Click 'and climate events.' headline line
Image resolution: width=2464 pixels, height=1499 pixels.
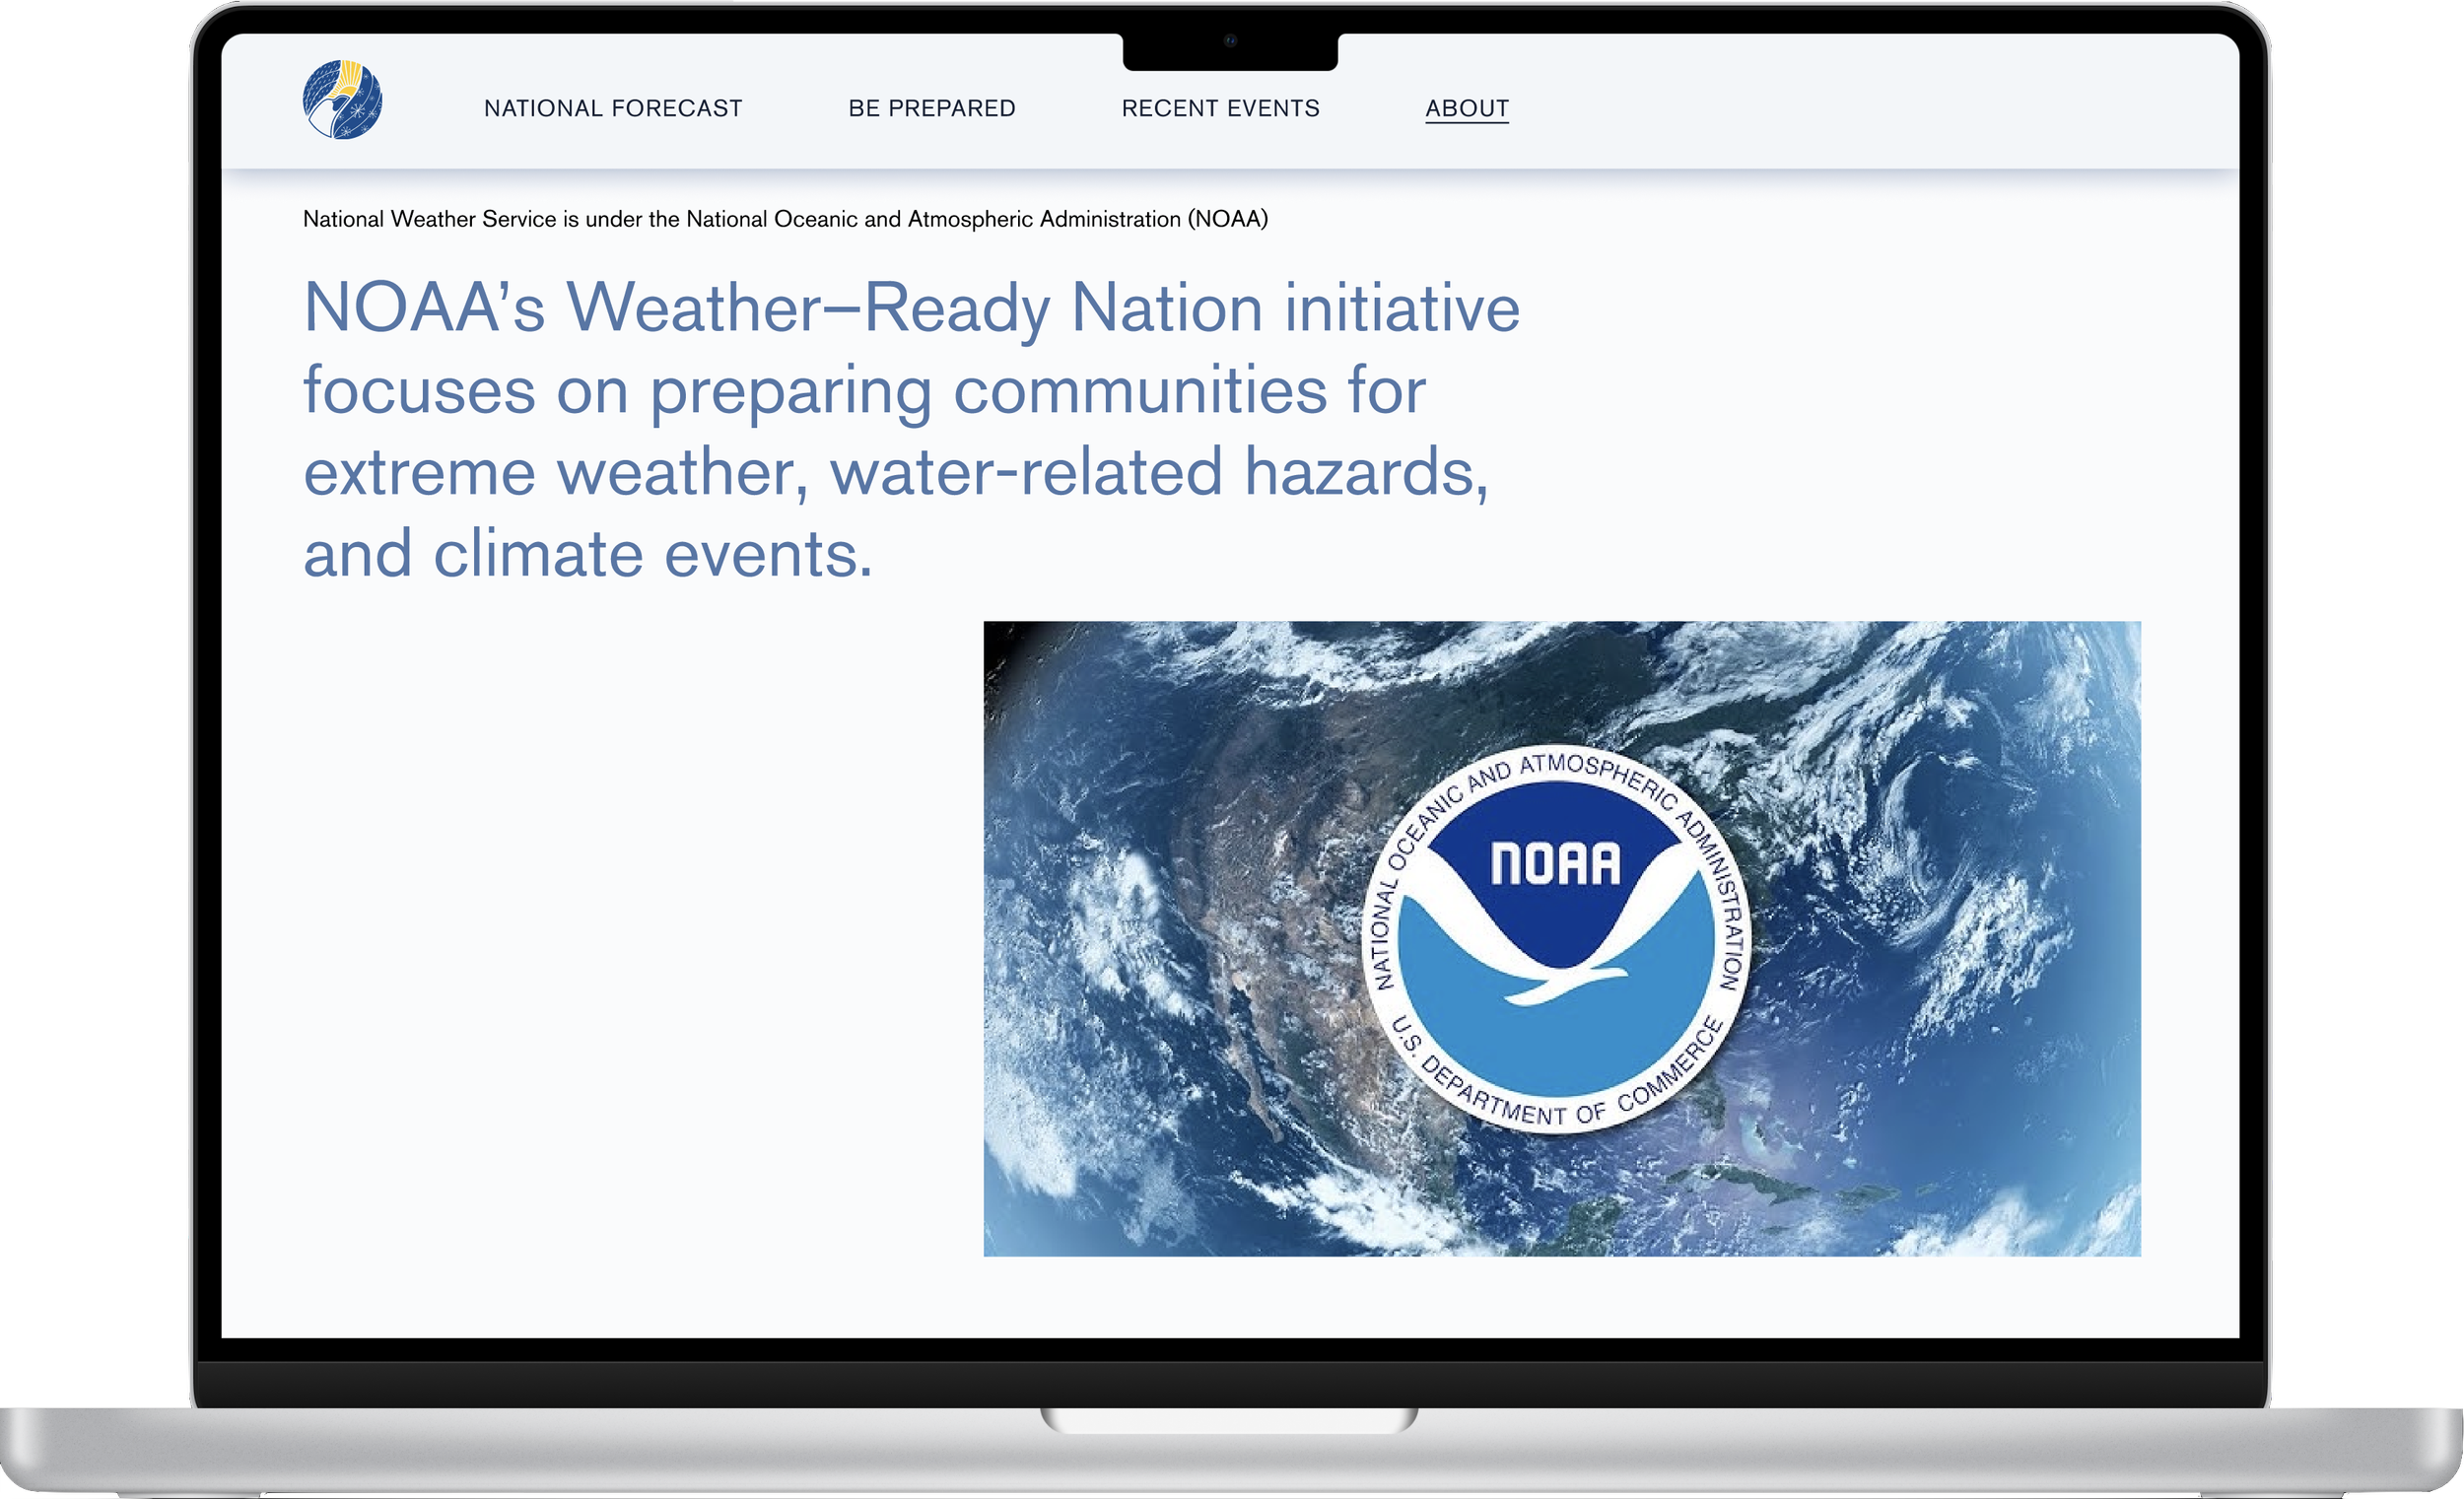588,554
